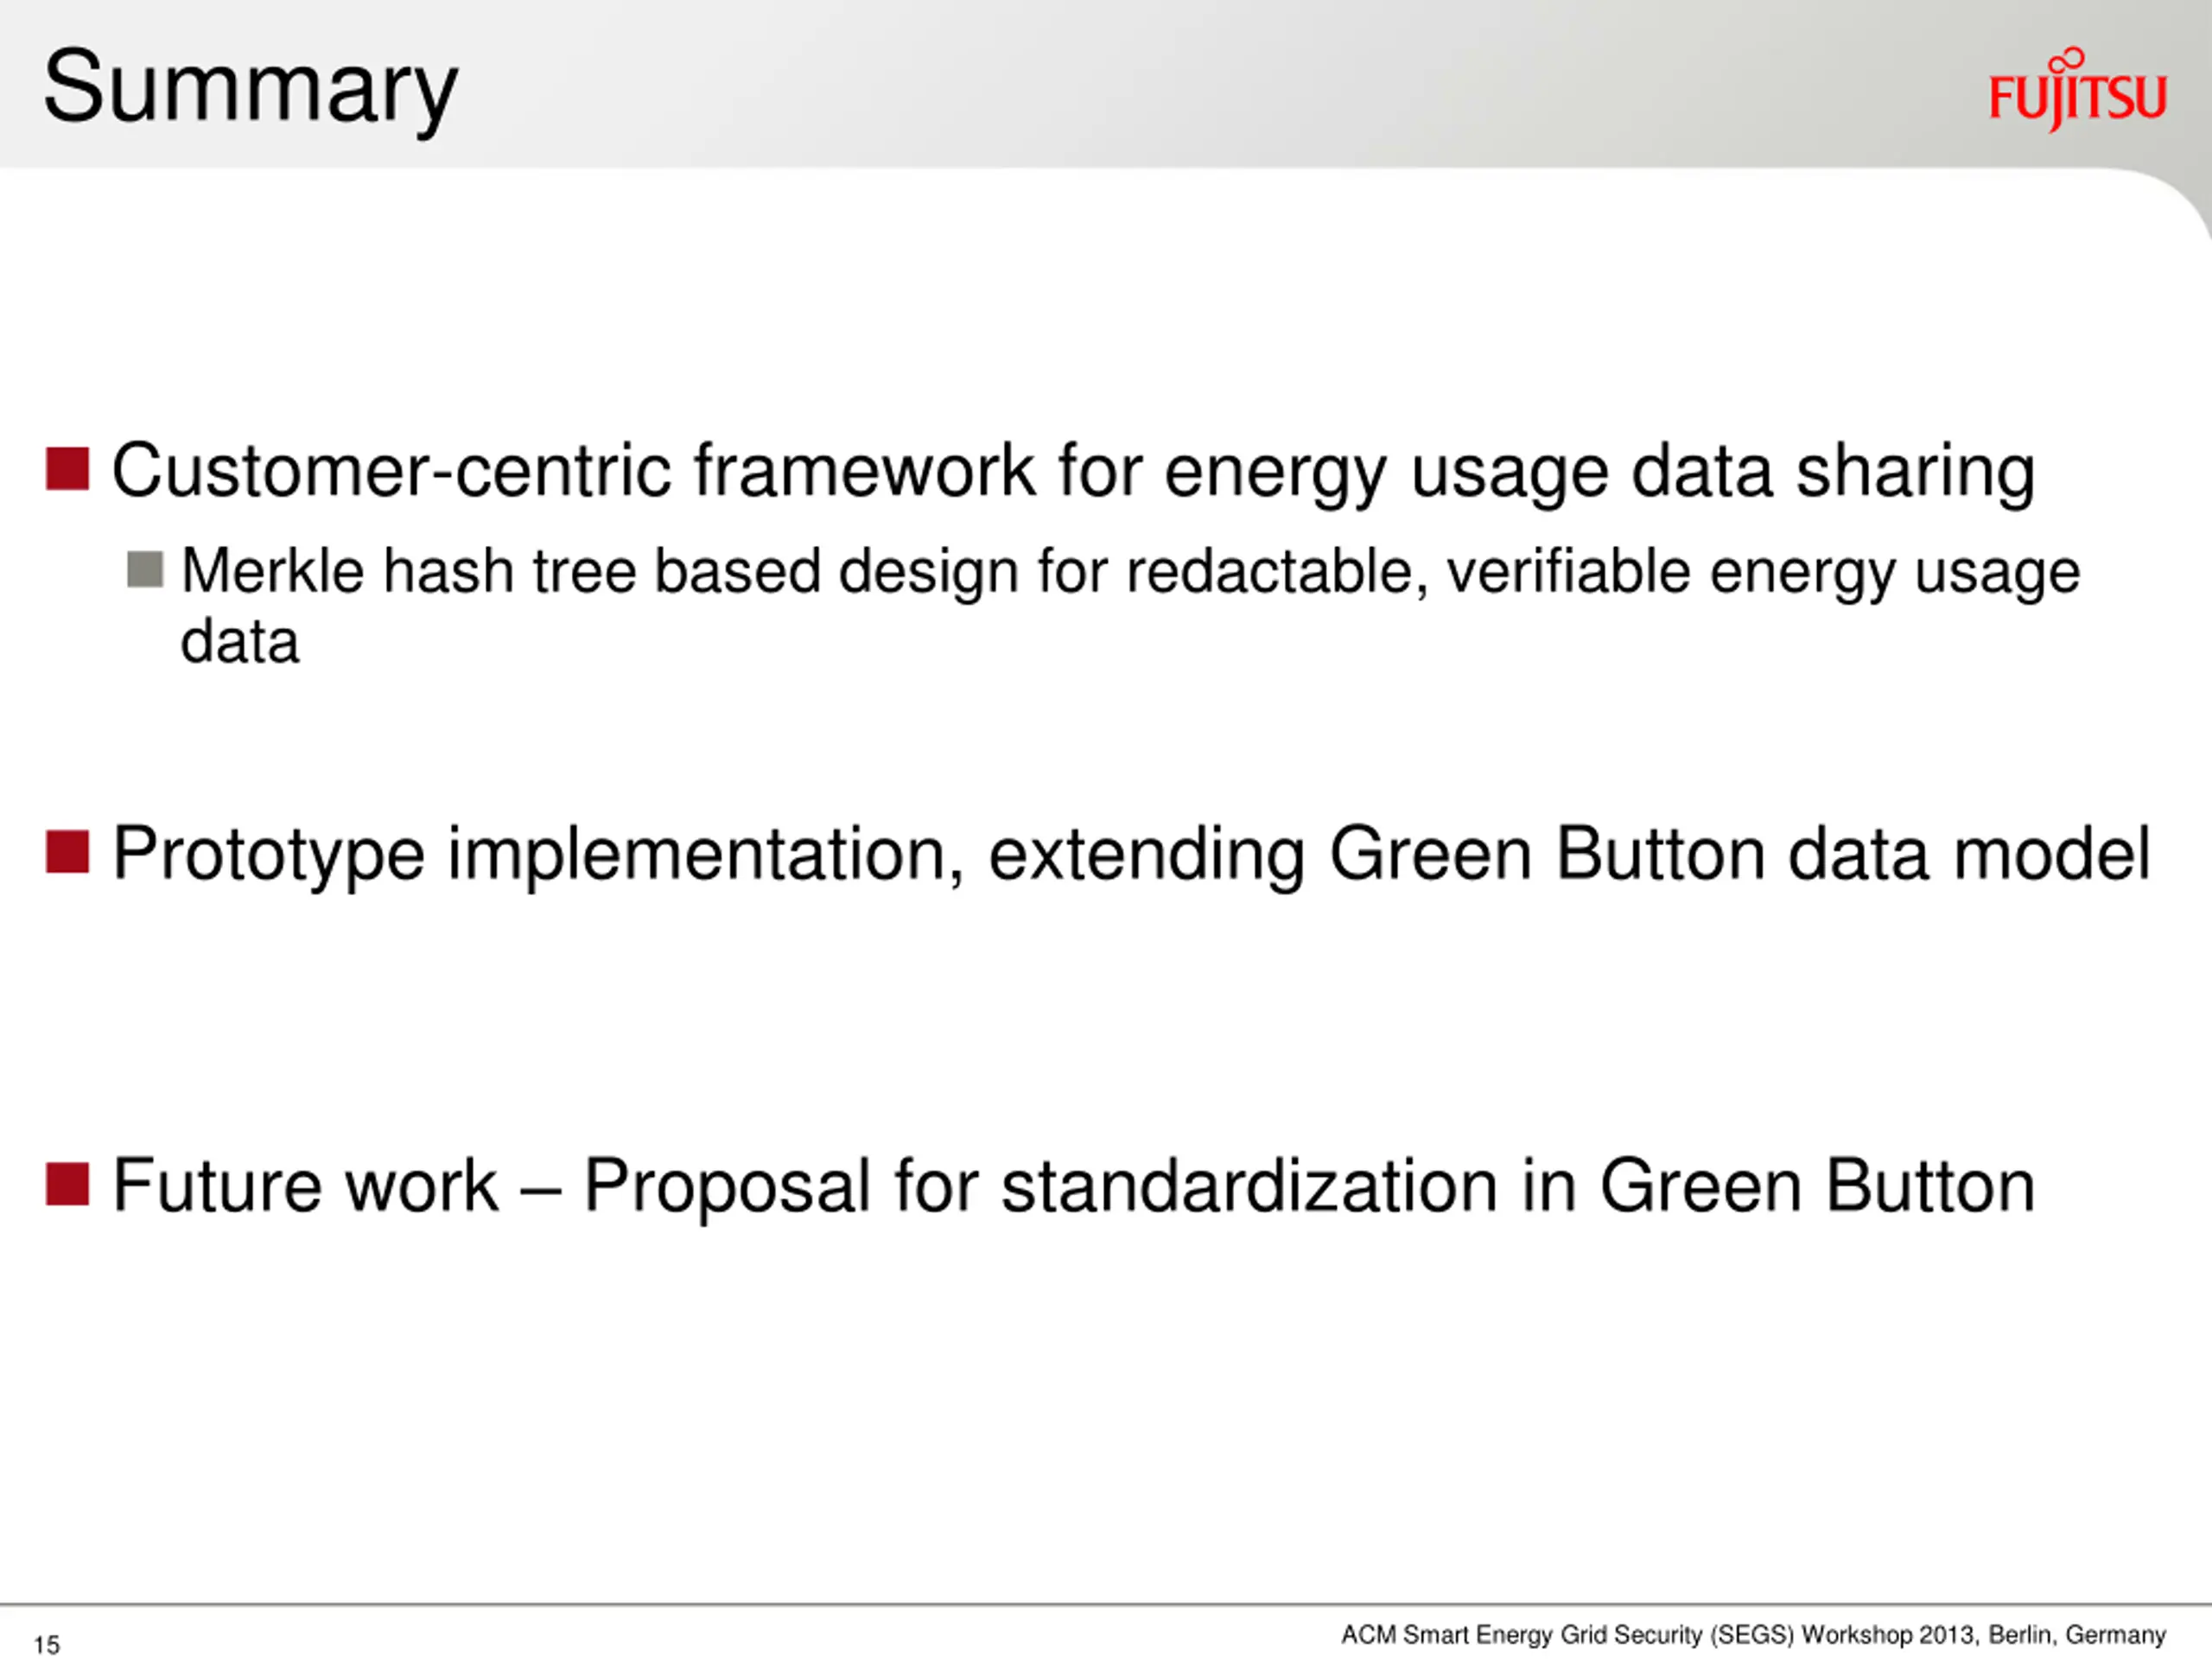This screenshot has width=2212, height=1659.
Task: Click the words Berlin, Germany in footer
Action: click(x=2077, y=1634)
